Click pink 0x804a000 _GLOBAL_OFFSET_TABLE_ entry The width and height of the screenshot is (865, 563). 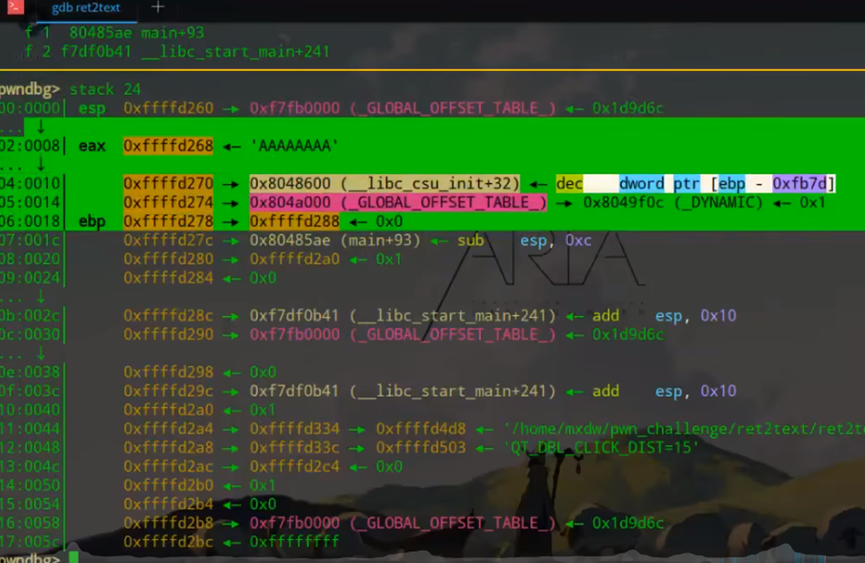point(398,203)
